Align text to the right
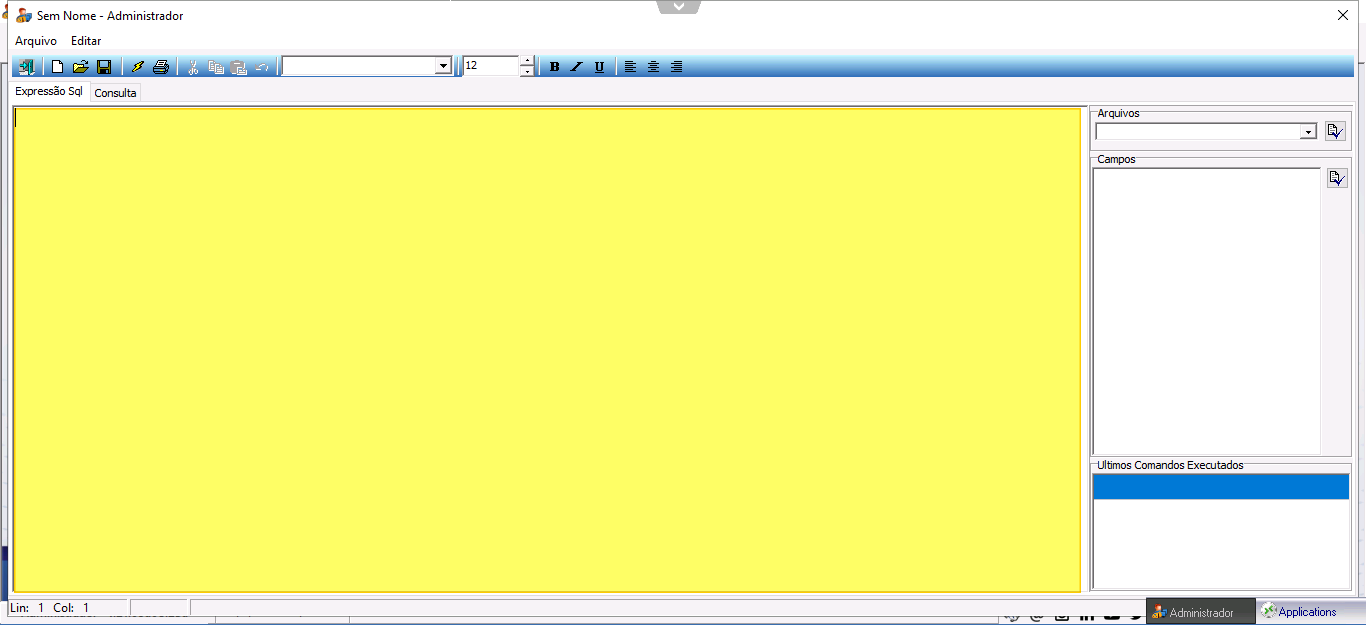The image size is (1366, 625). (x=676, y=67)
